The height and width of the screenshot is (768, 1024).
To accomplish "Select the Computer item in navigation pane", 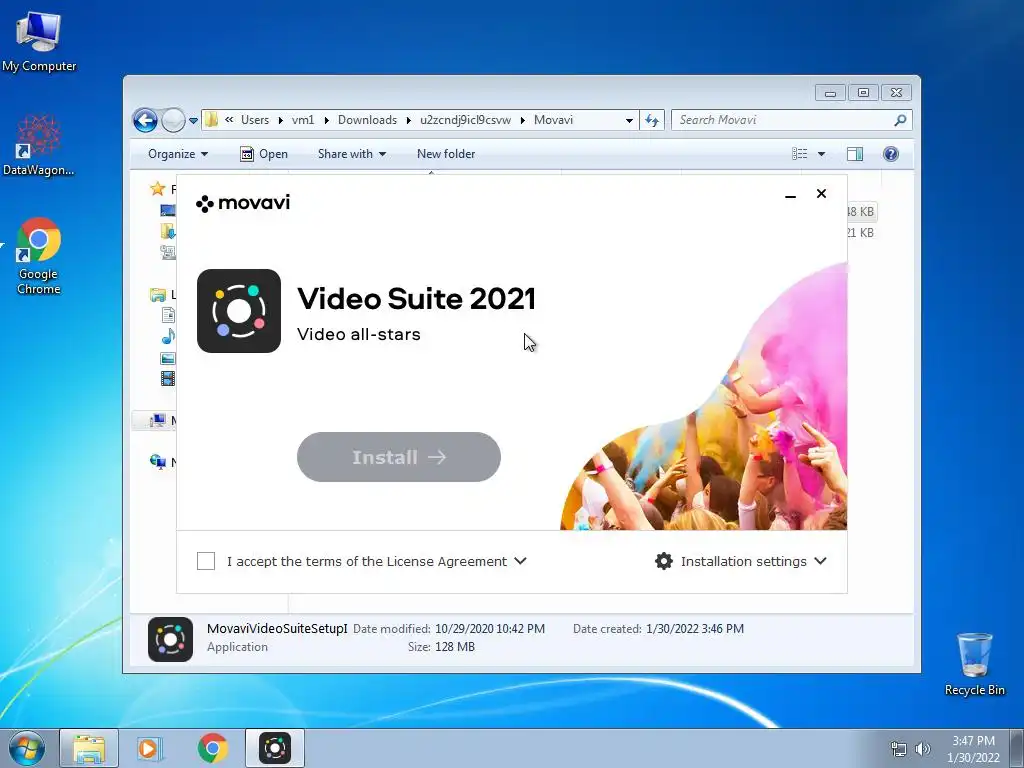I will [x=153, y=421].
